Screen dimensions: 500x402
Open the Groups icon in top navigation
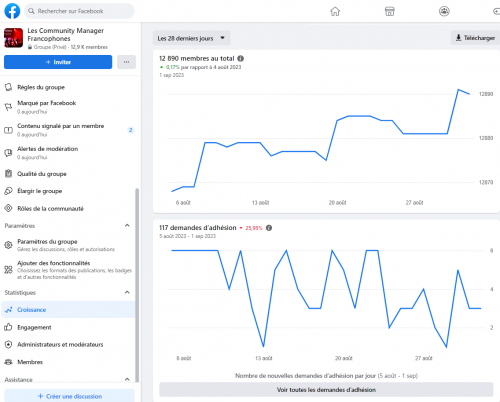pos(444,11)
